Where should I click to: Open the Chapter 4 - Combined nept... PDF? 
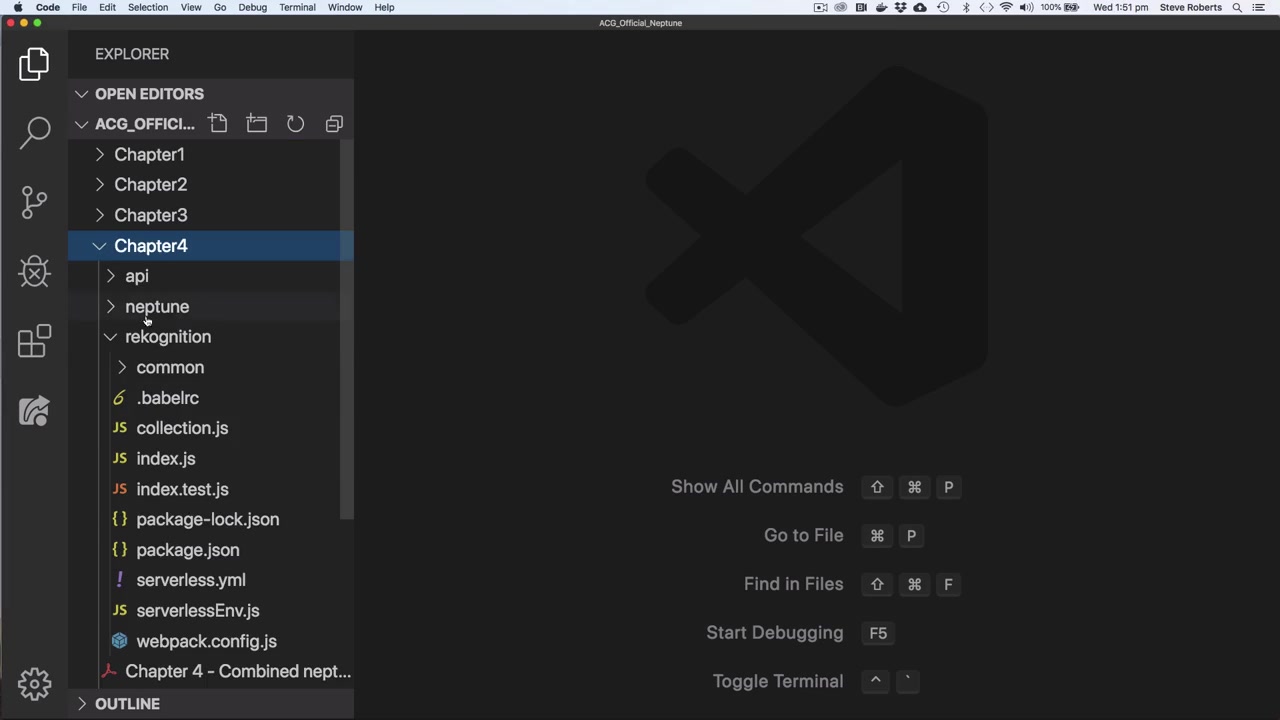coord(210,672)
